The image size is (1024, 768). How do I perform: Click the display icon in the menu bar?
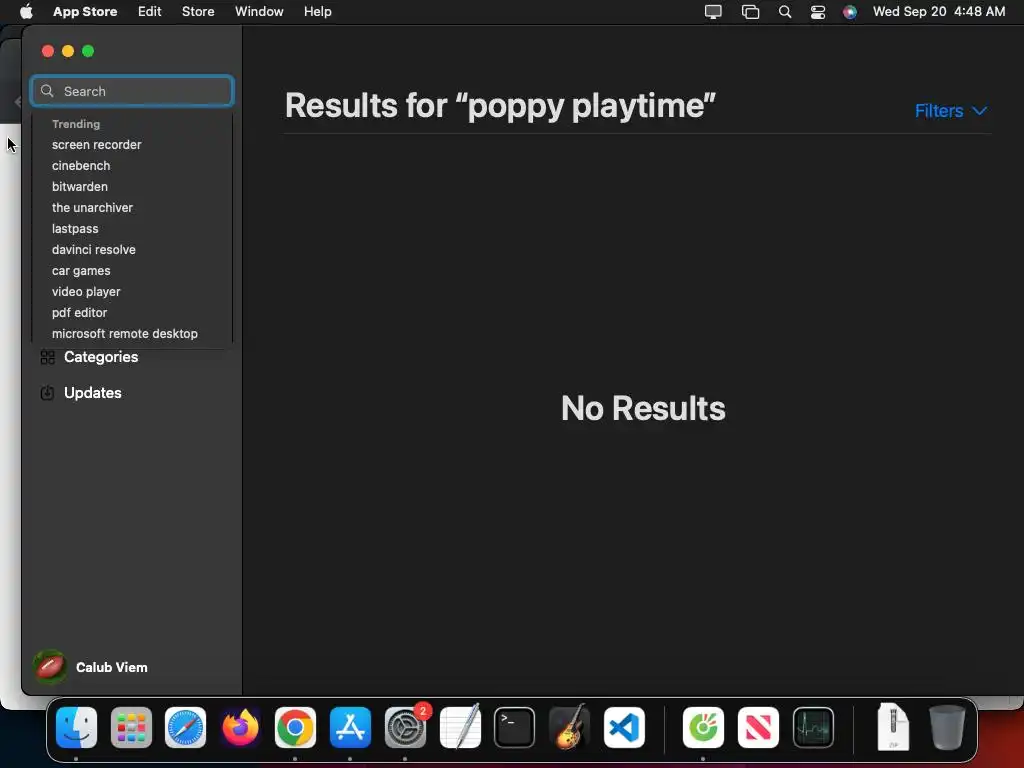[x=713, y=12]
